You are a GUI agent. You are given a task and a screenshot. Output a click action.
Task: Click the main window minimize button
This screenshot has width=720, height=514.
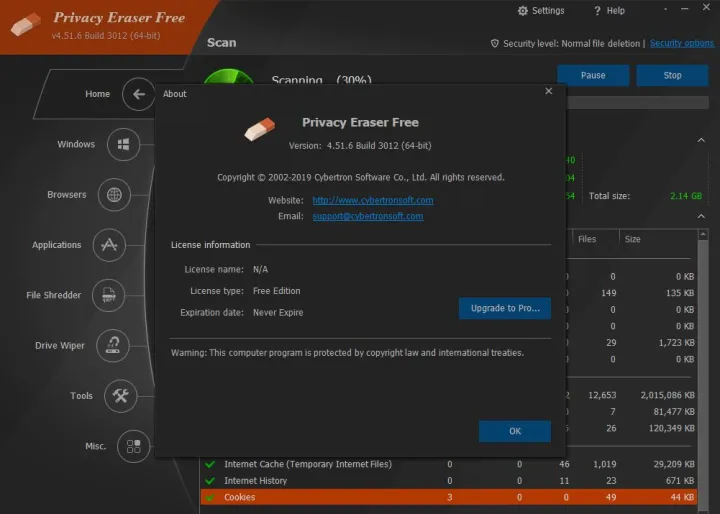click(684, 9)
